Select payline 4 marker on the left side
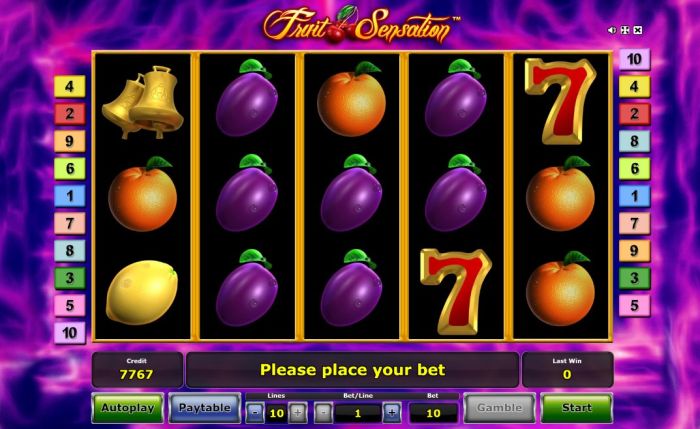 tap(70, 86)
